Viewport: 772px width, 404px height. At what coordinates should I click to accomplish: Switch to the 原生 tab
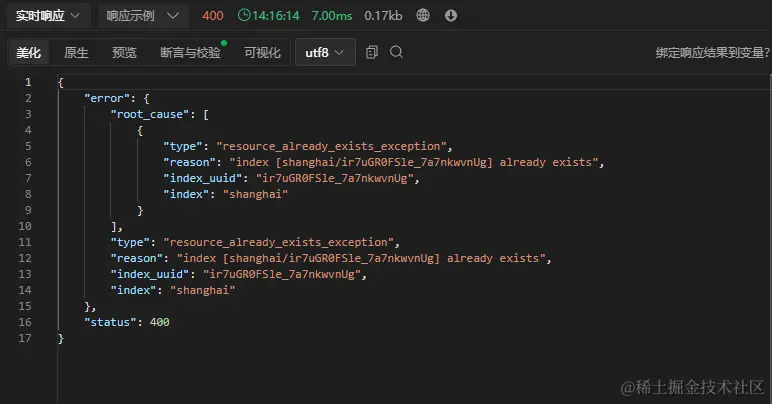(x=76, y=53)
